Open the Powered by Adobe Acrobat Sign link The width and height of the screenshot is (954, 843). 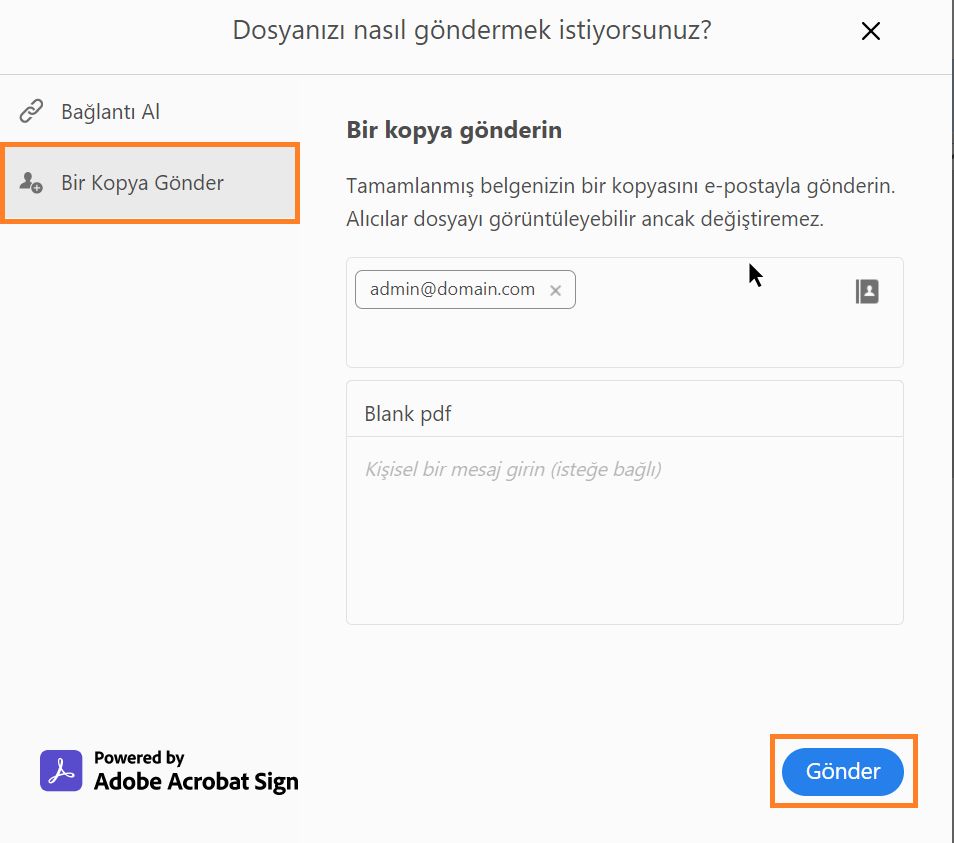tap(168, 770)
